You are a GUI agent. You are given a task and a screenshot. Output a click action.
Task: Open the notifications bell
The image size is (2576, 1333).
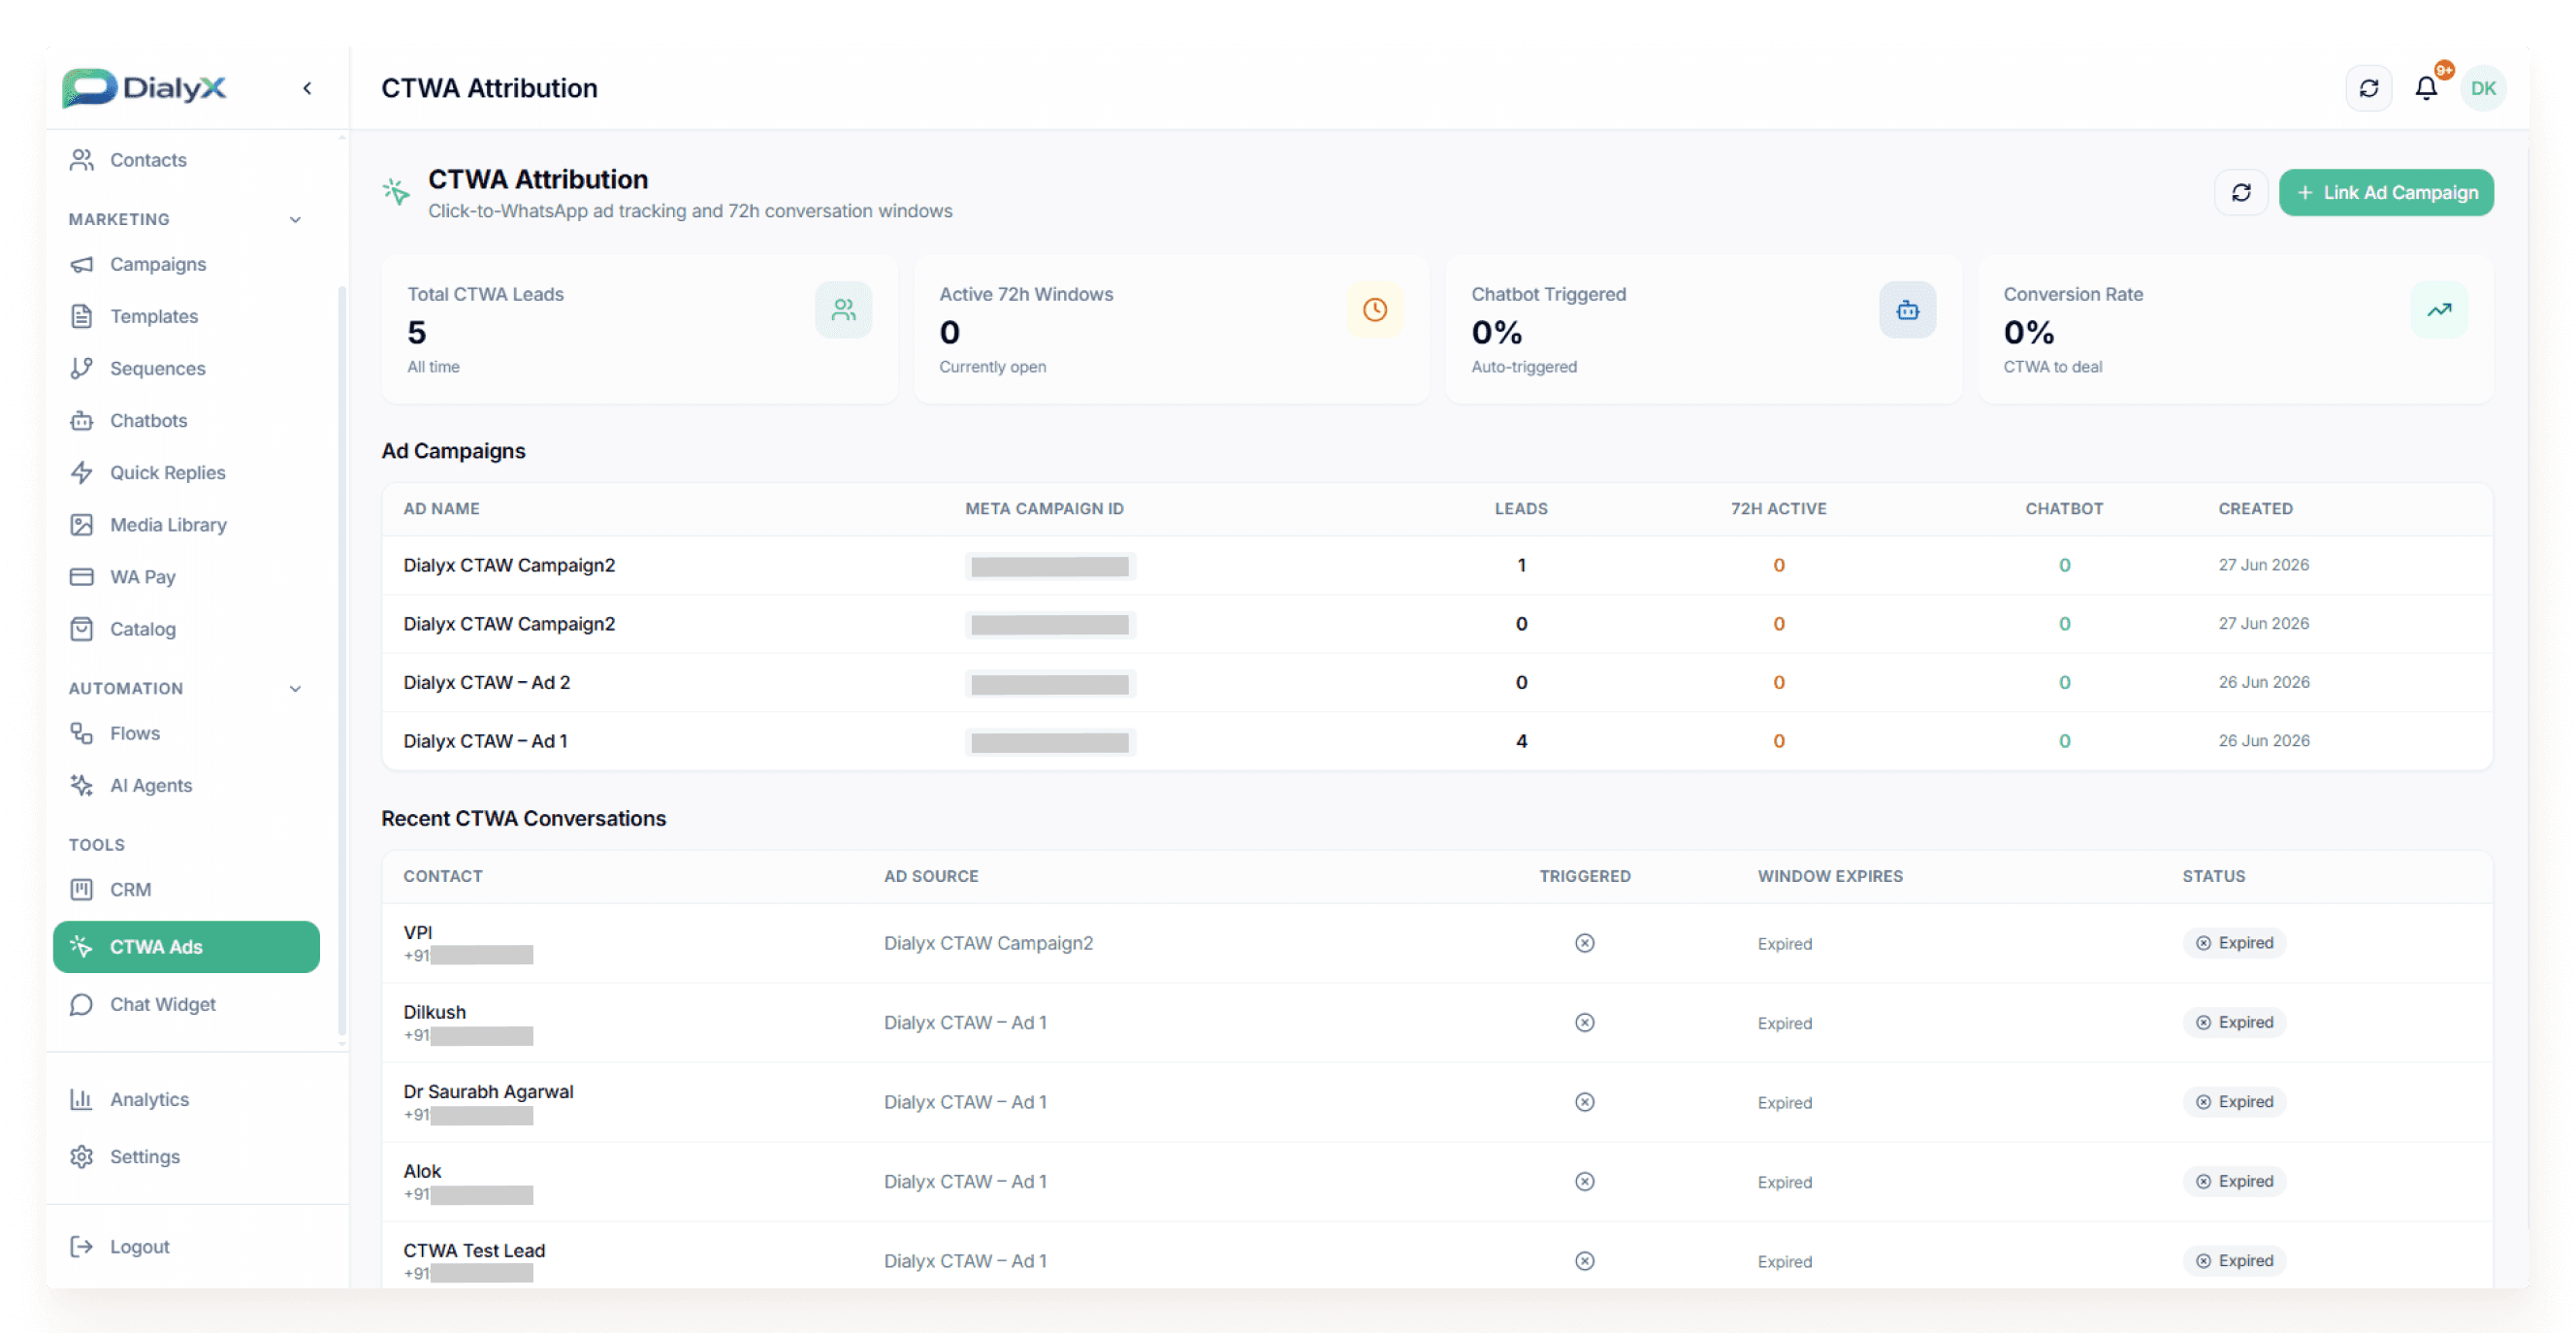pyautogui.click(x=2425, y=88)
